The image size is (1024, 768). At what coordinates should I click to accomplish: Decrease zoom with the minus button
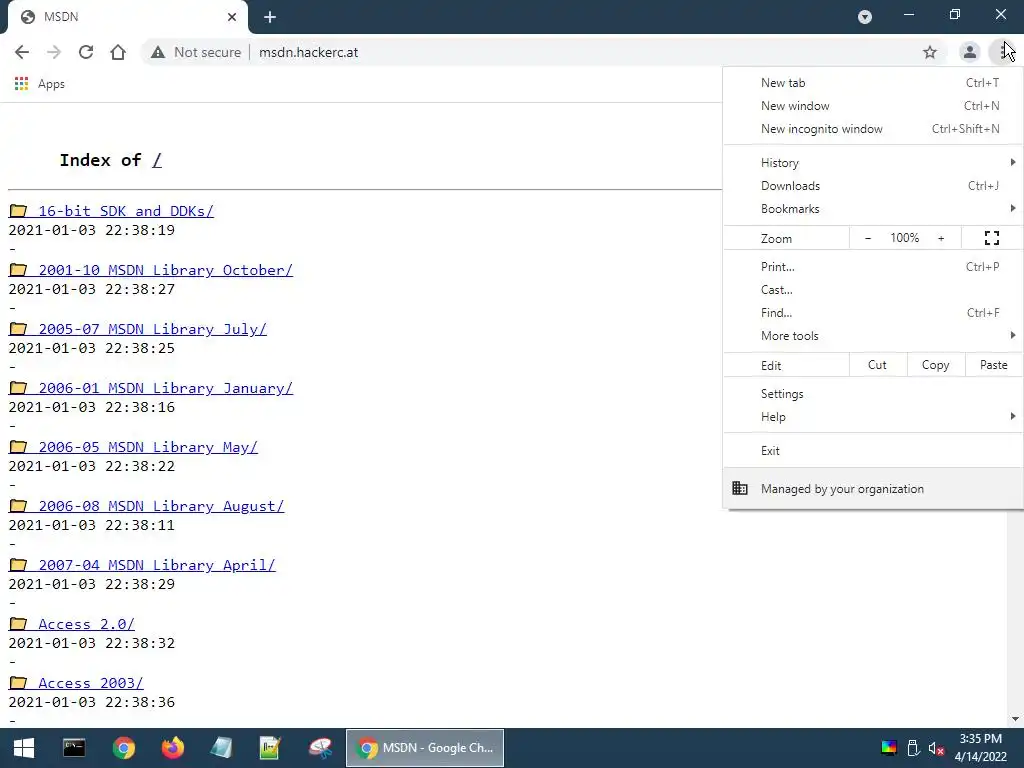tap(868, 238)
